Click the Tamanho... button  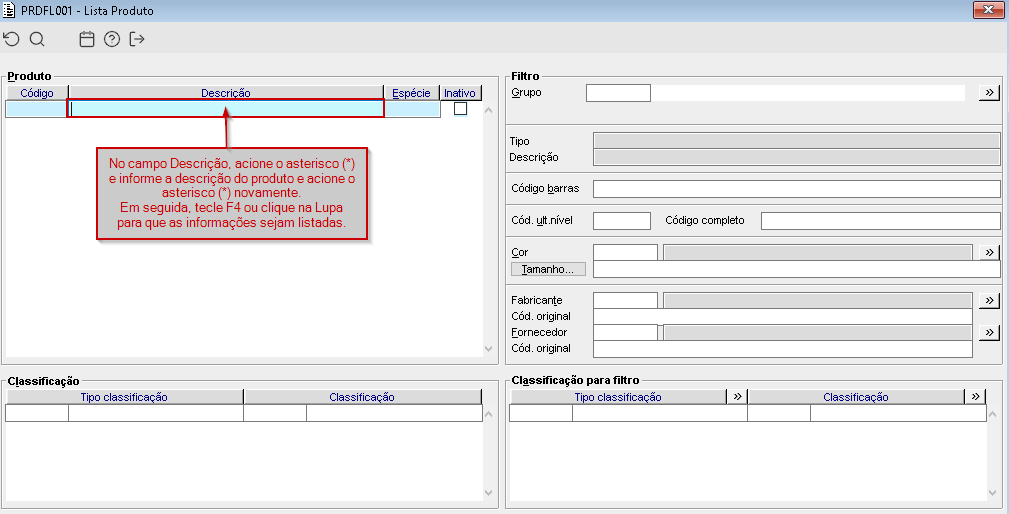click(548, 269)
